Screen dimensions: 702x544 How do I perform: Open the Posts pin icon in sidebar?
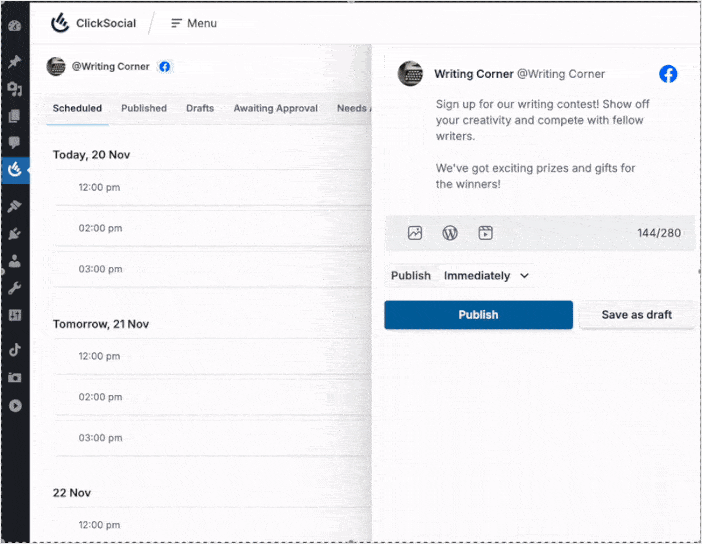[x=15, y=62]
